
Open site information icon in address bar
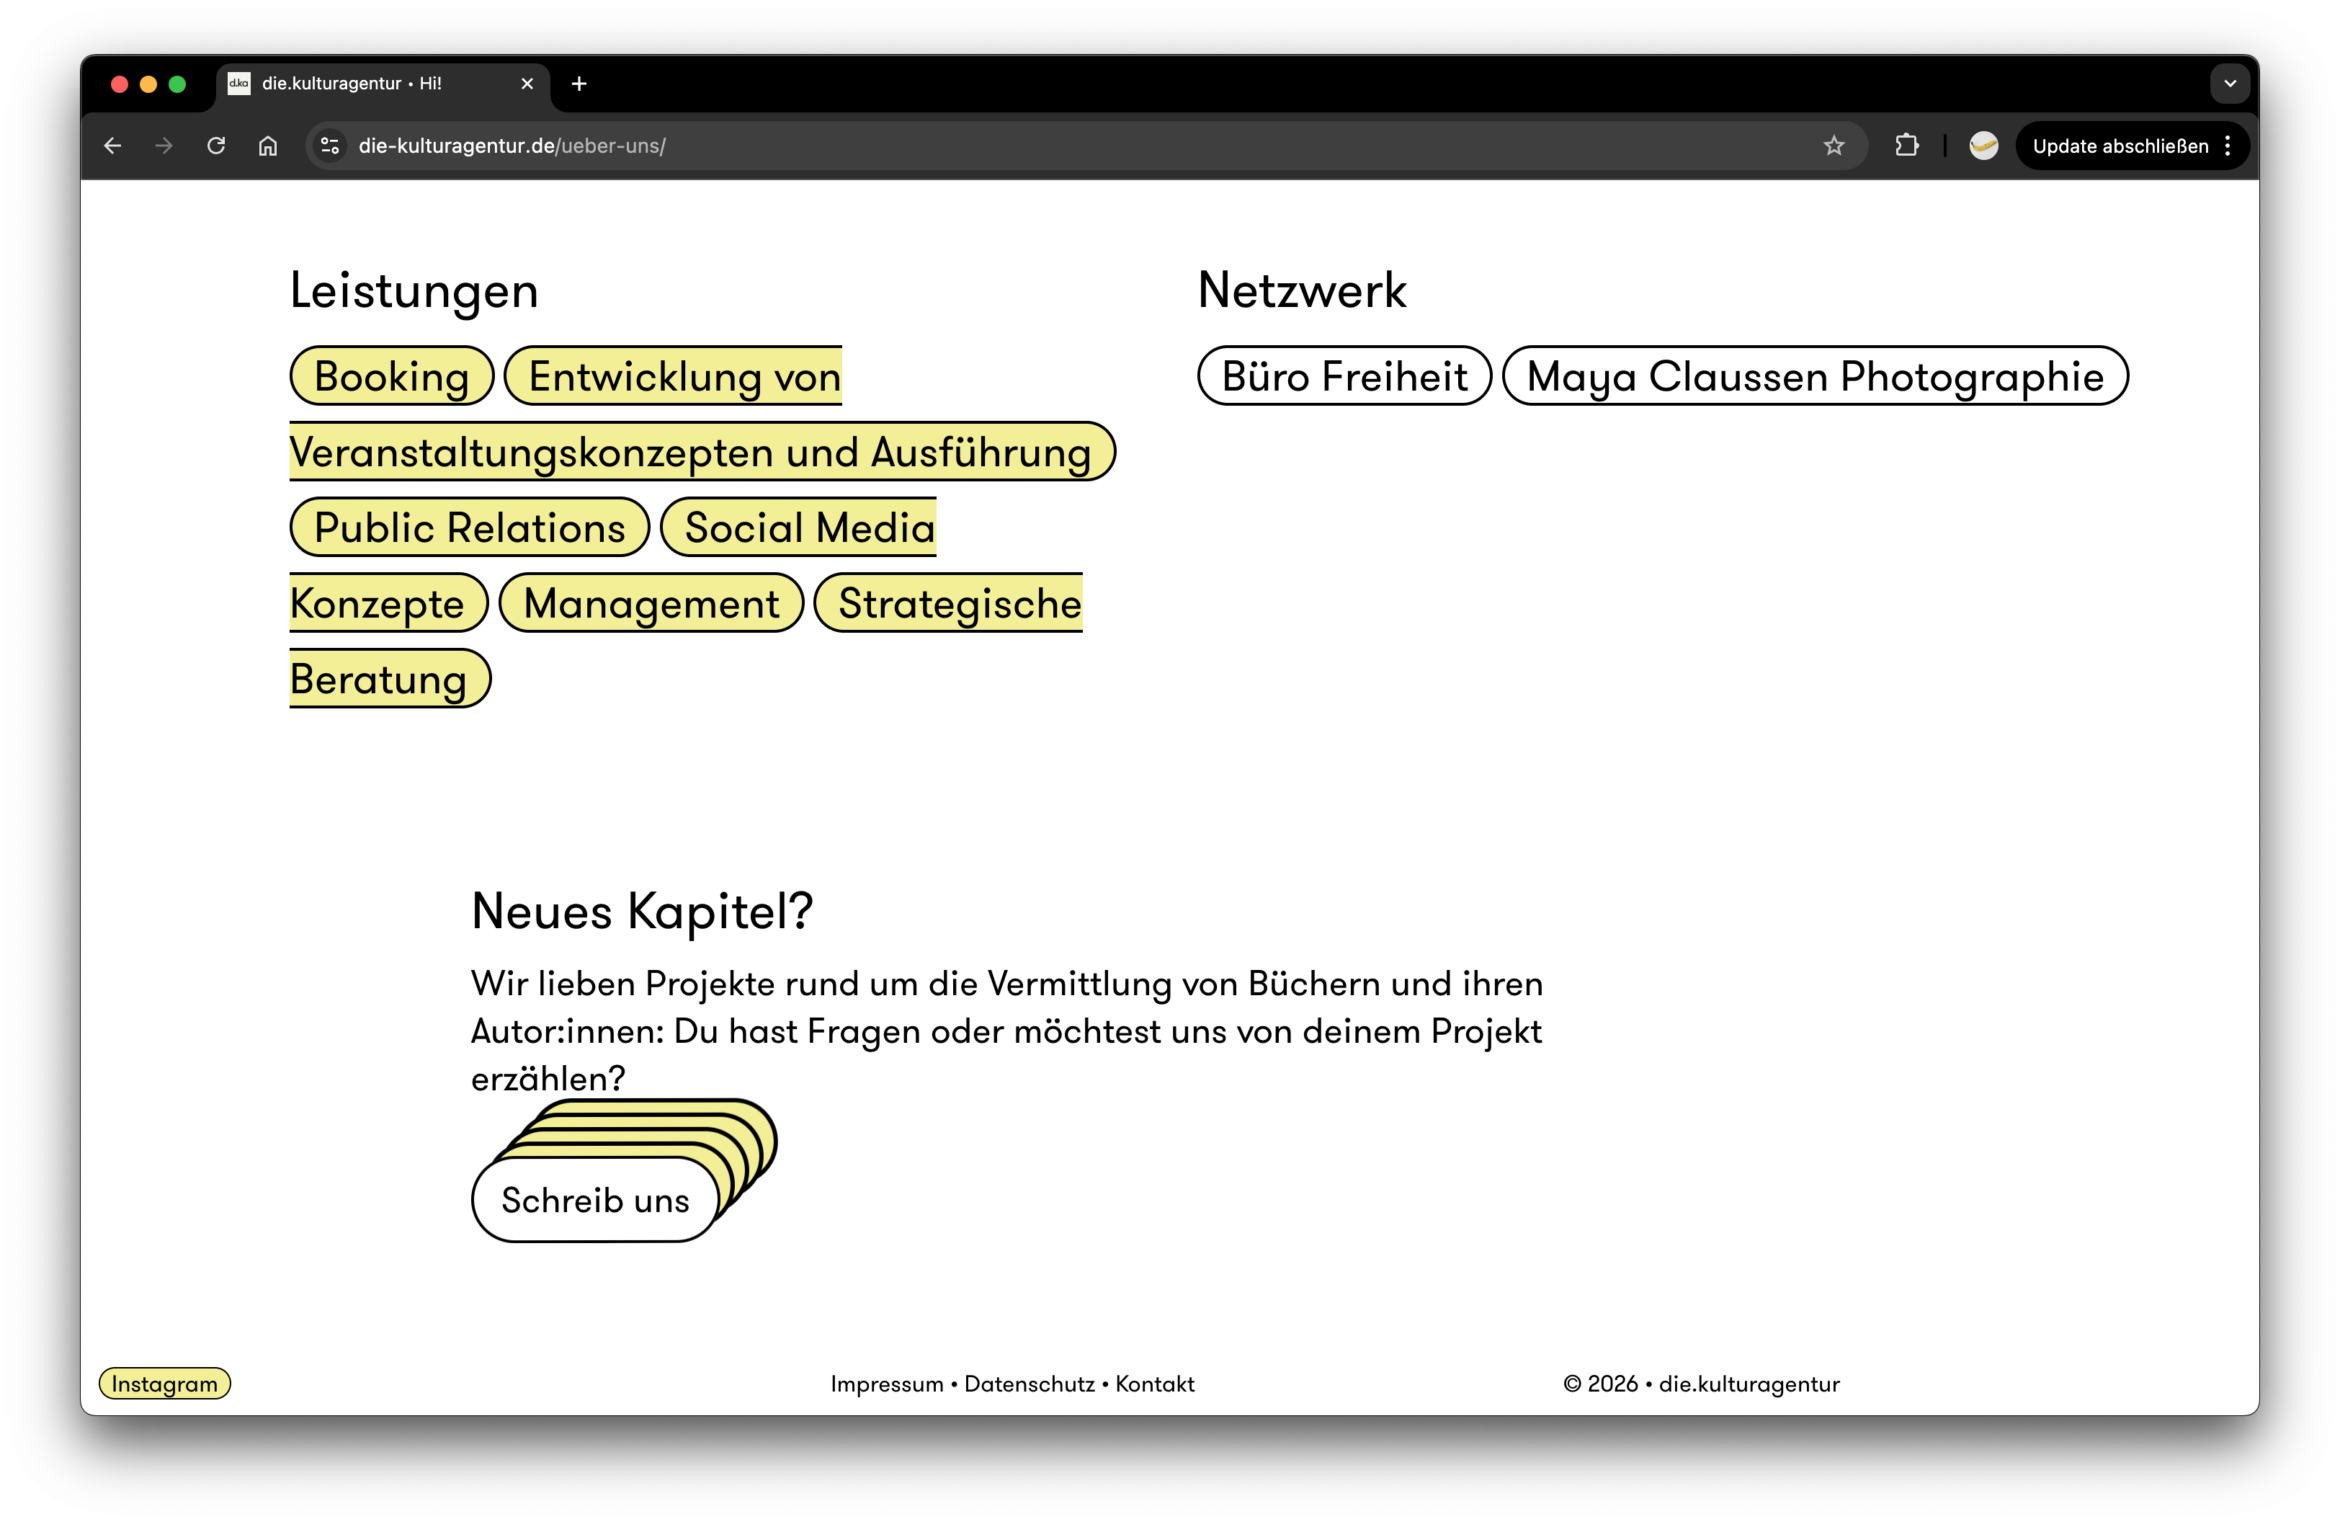pos(330,146)
